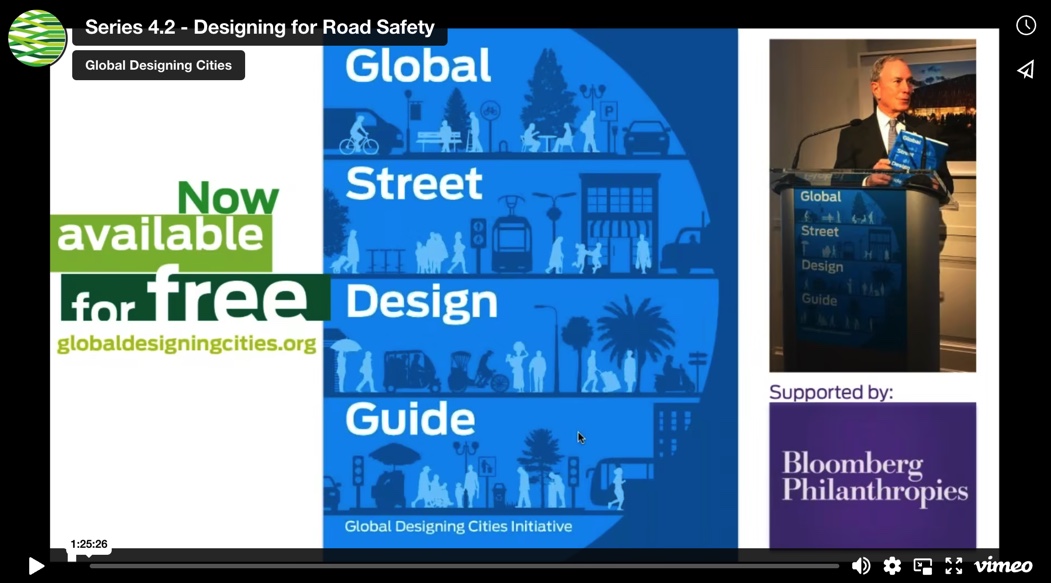
Task: Enter fullscreen mode
Action: click(954, 566)
